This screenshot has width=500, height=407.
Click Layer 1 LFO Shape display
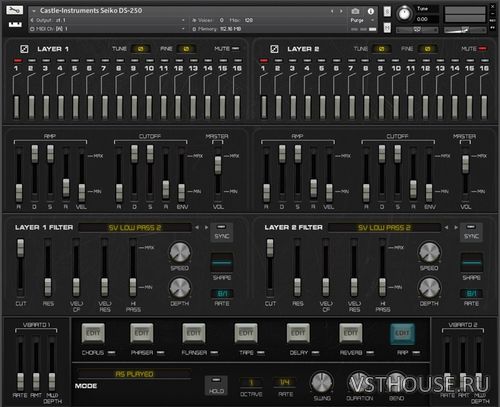[x=222, y=263]
